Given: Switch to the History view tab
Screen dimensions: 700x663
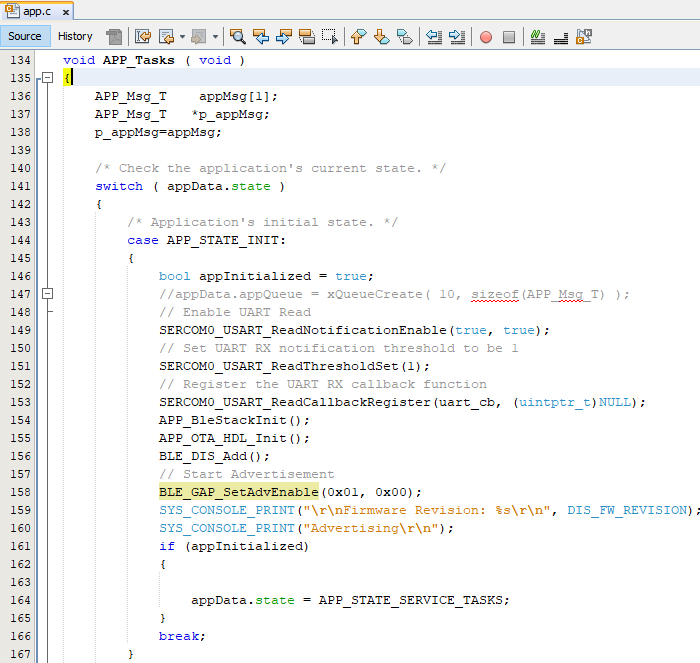Looking at the screenshot, I should [75, 36].
